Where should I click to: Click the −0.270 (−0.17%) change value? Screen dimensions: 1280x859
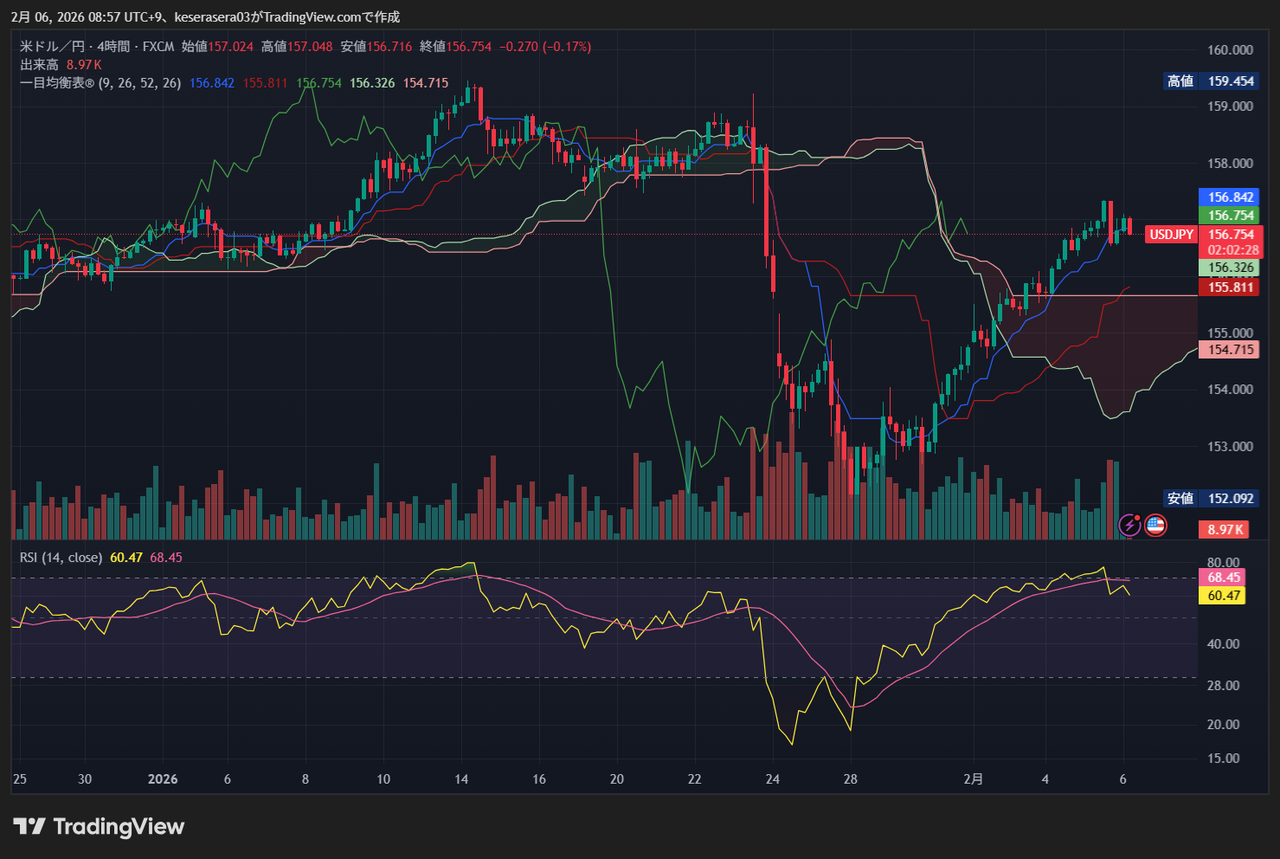tap(545, 46)
